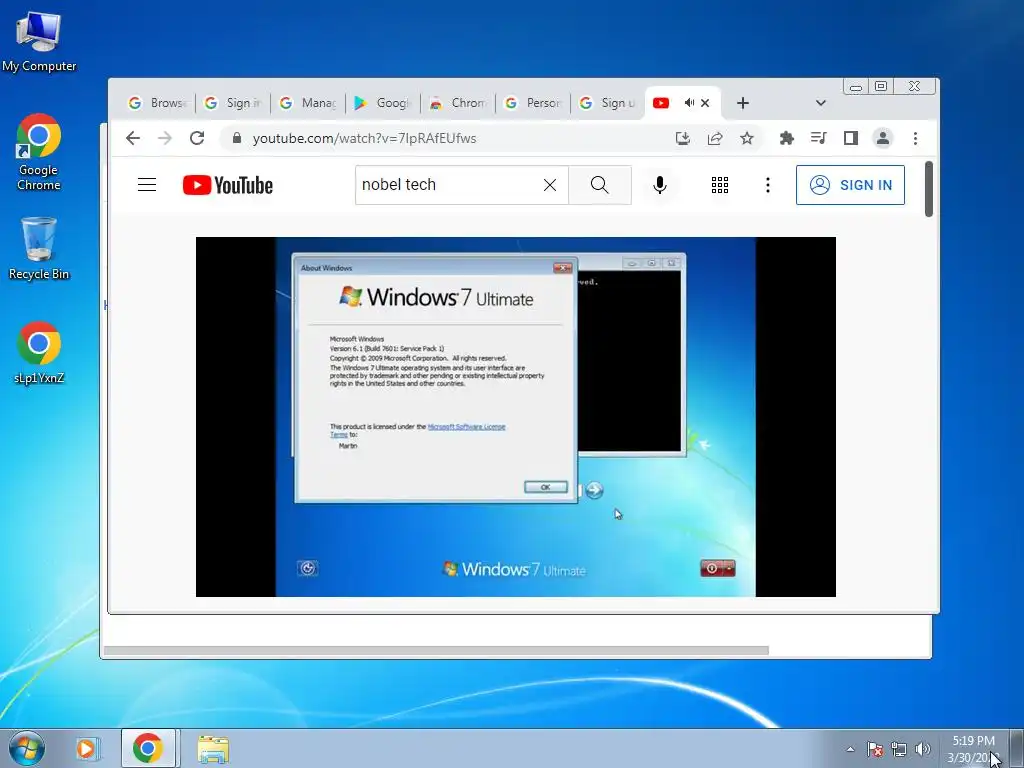Select the Google Chrome desktop shortcut
The width and height of the screenshot is (1024, 768).
(x=39, y=152)
